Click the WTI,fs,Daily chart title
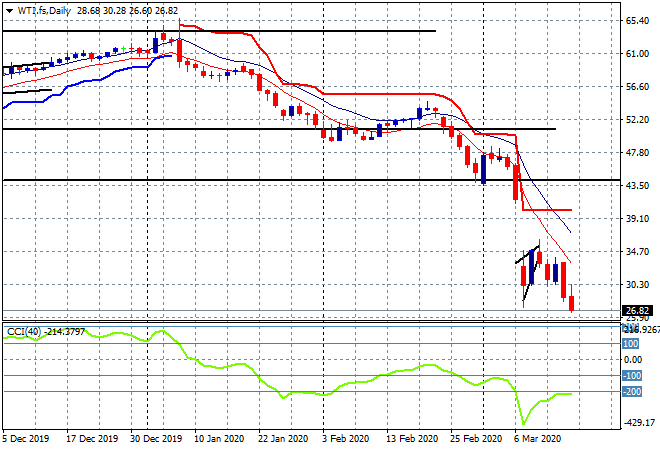 point(42,10)
